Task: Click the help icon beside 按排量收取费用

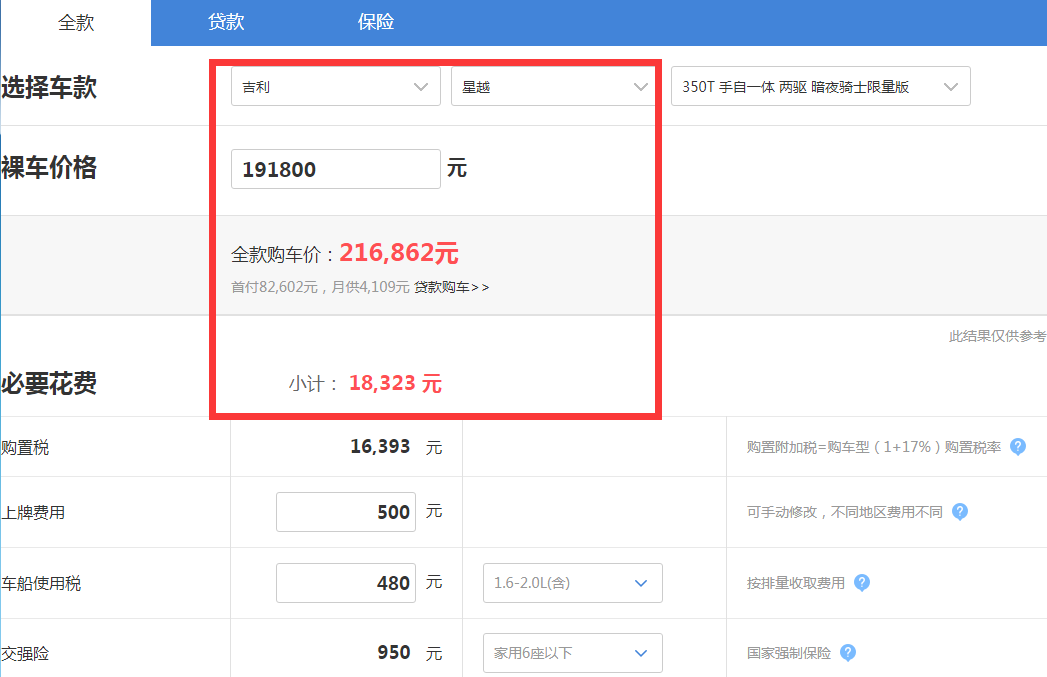Action: (862, 583)
